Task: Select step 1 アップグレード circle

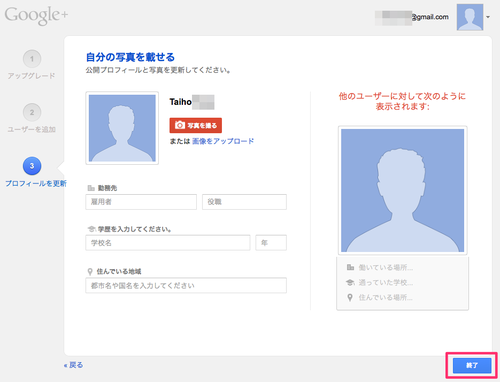Action: [x=32, y=59]
